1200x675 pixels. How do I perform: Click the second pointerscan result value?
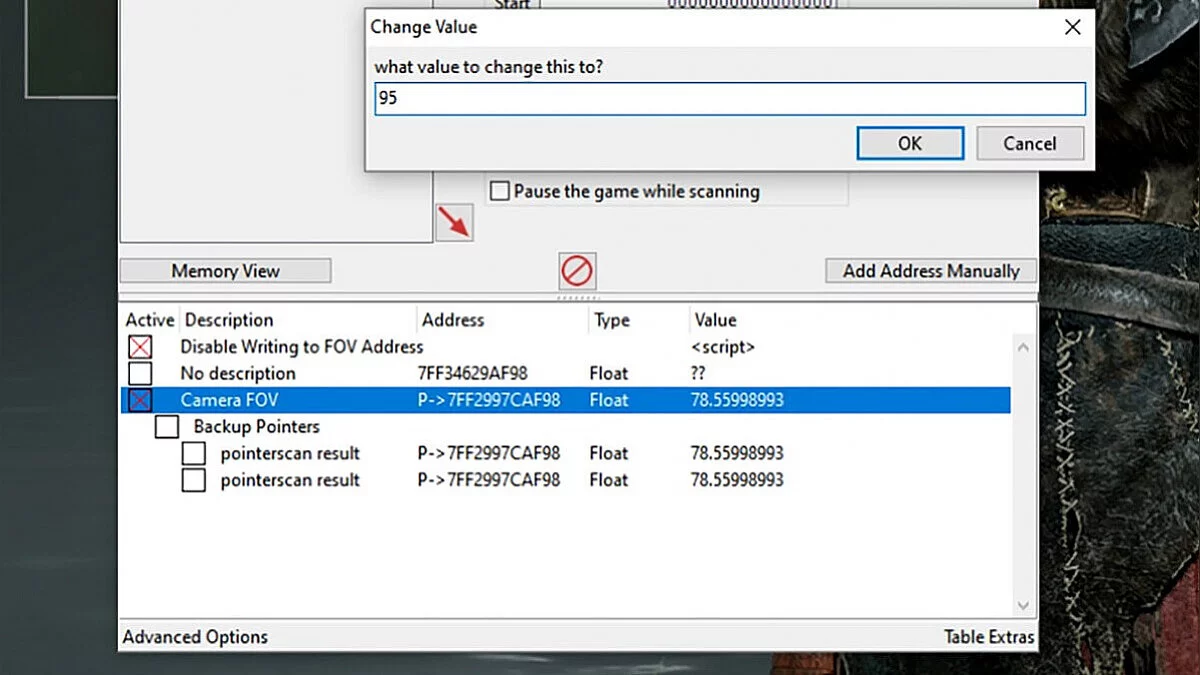tap(737, 480)
